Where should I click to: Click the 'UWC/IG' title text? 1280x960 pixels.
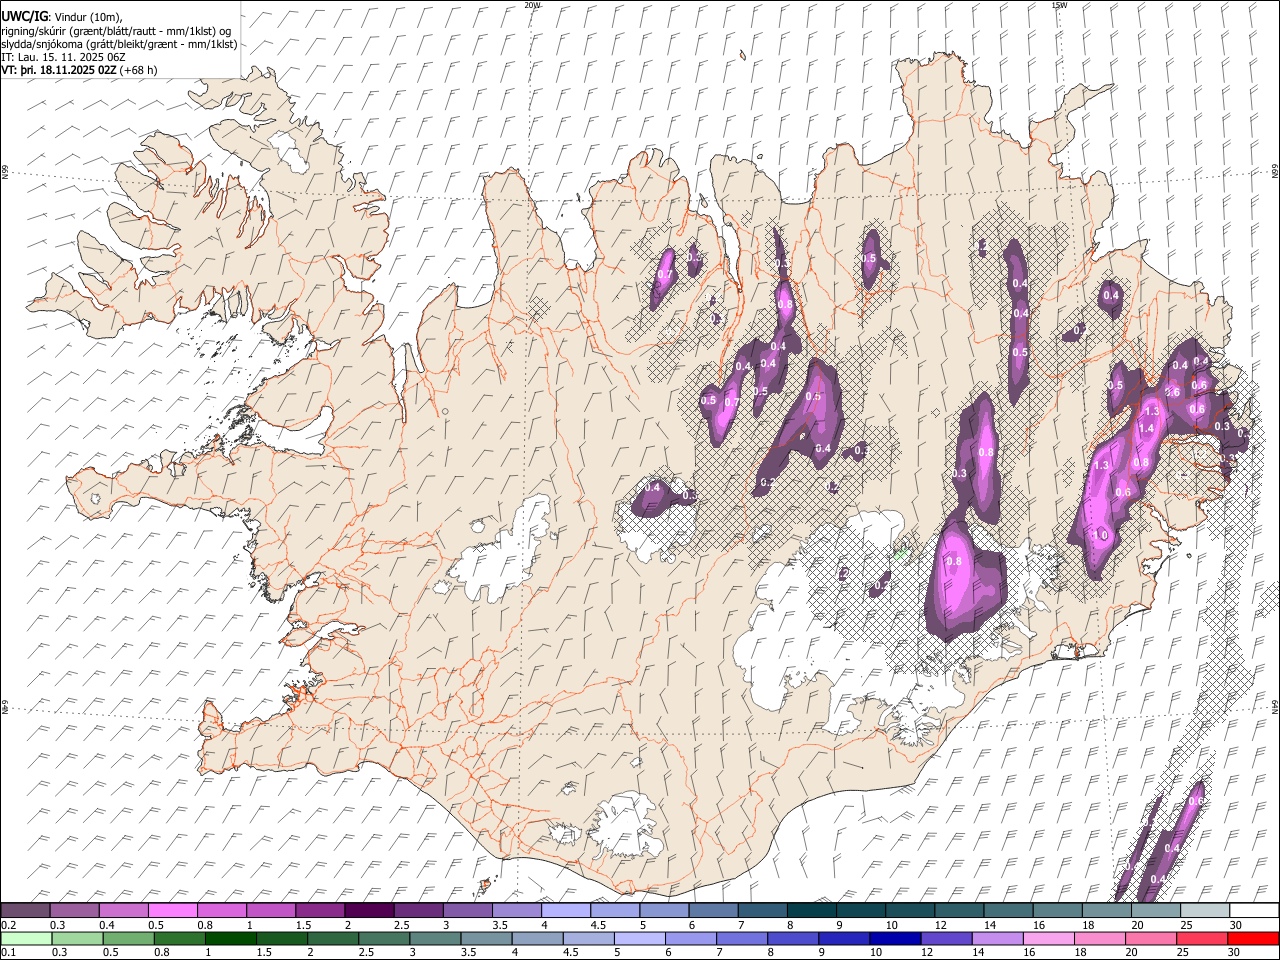click(24, 17)
